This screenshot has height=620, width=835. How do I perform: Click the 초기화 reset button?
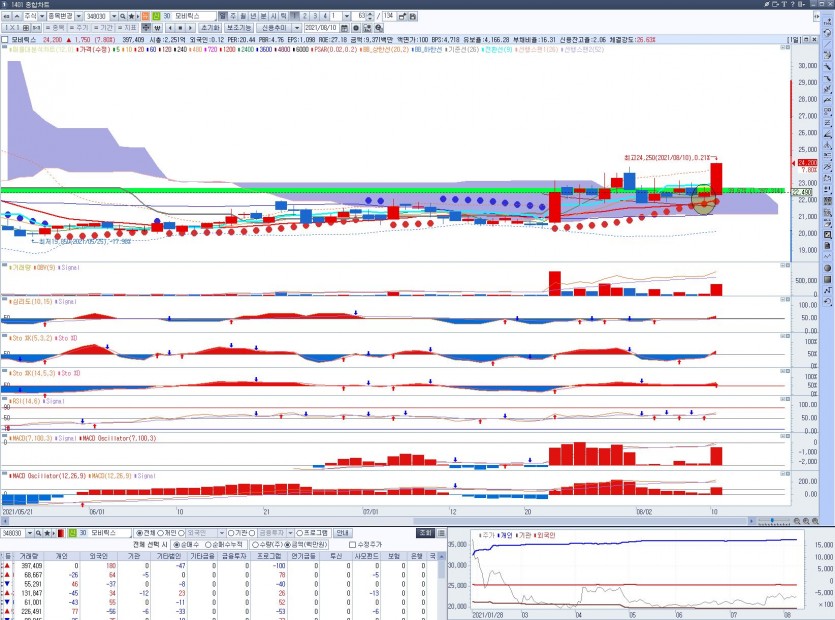point(209,28)
